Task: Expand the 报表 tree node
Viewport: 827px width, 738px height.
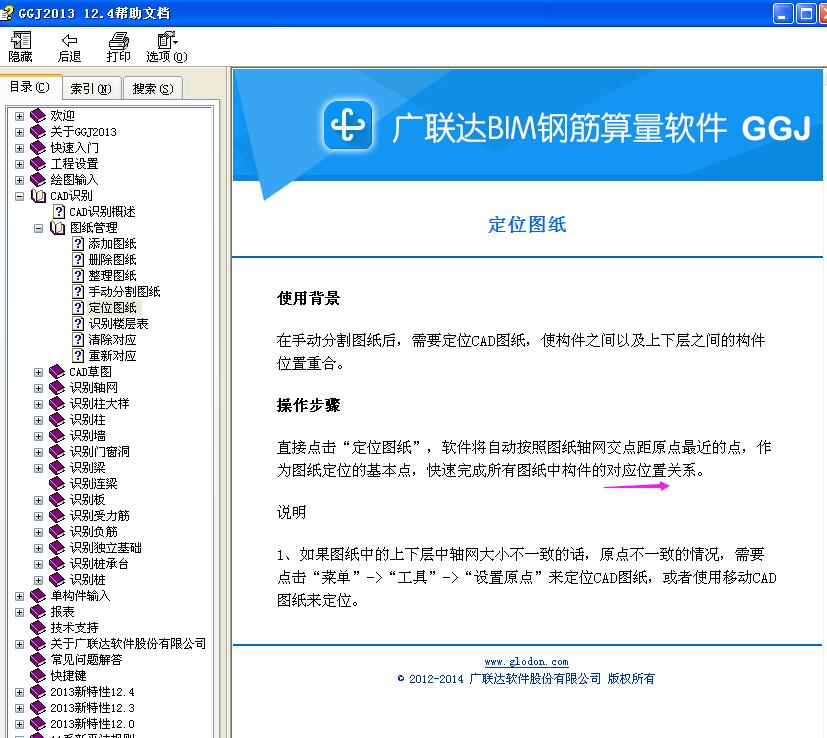Action: point(20,612)
